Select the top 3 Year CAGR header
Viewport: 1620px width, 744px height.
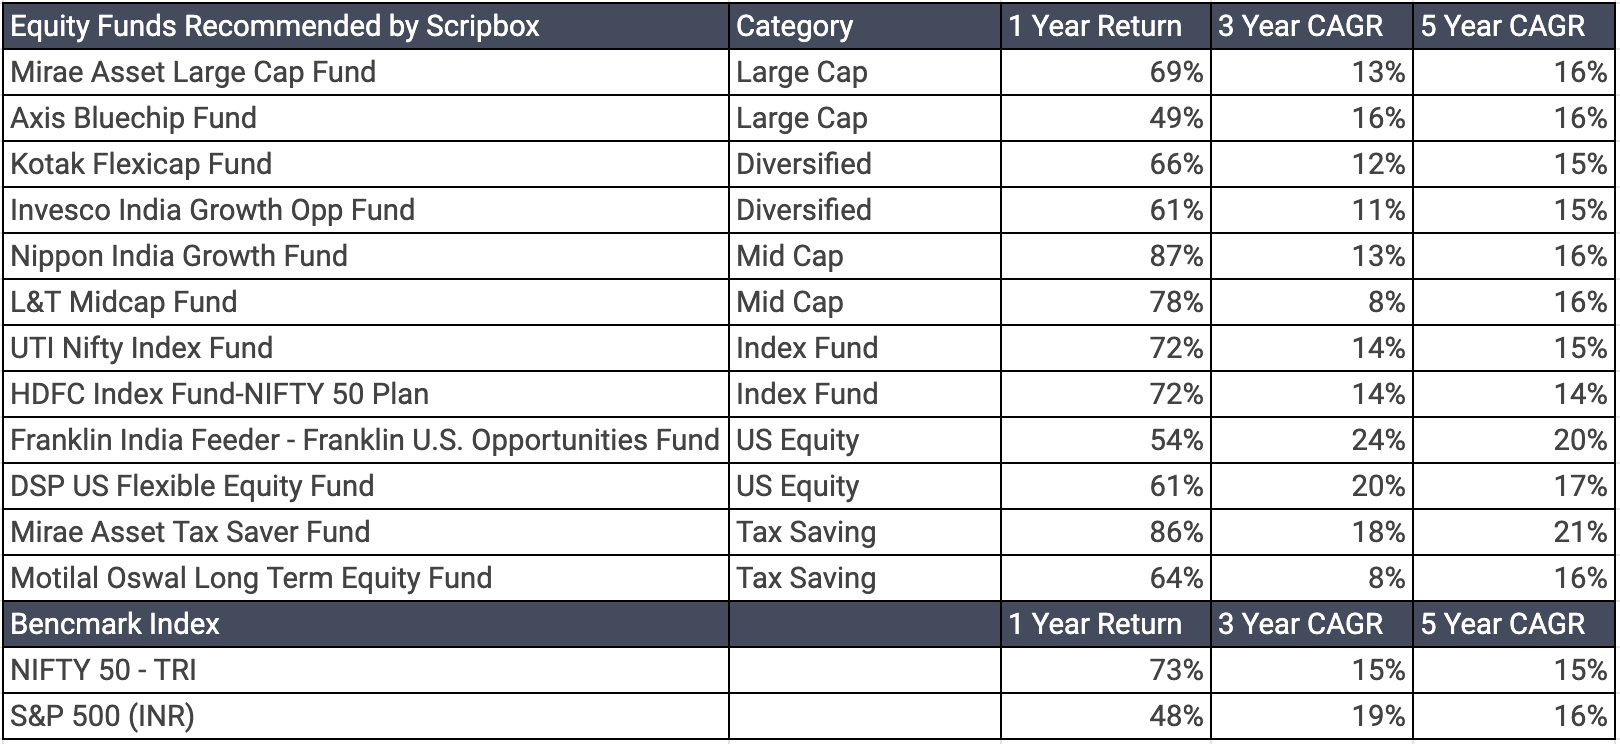click(1300, 26)
